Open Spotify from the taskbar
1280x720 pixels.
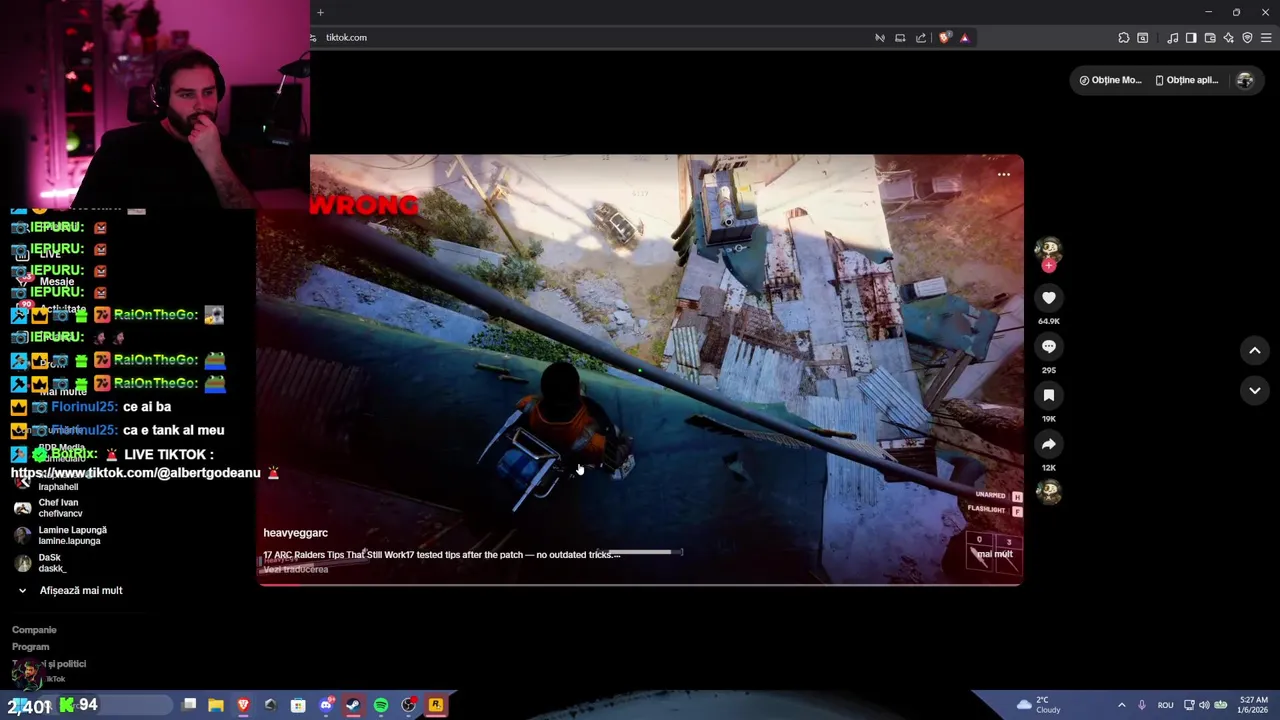[381, 705]
